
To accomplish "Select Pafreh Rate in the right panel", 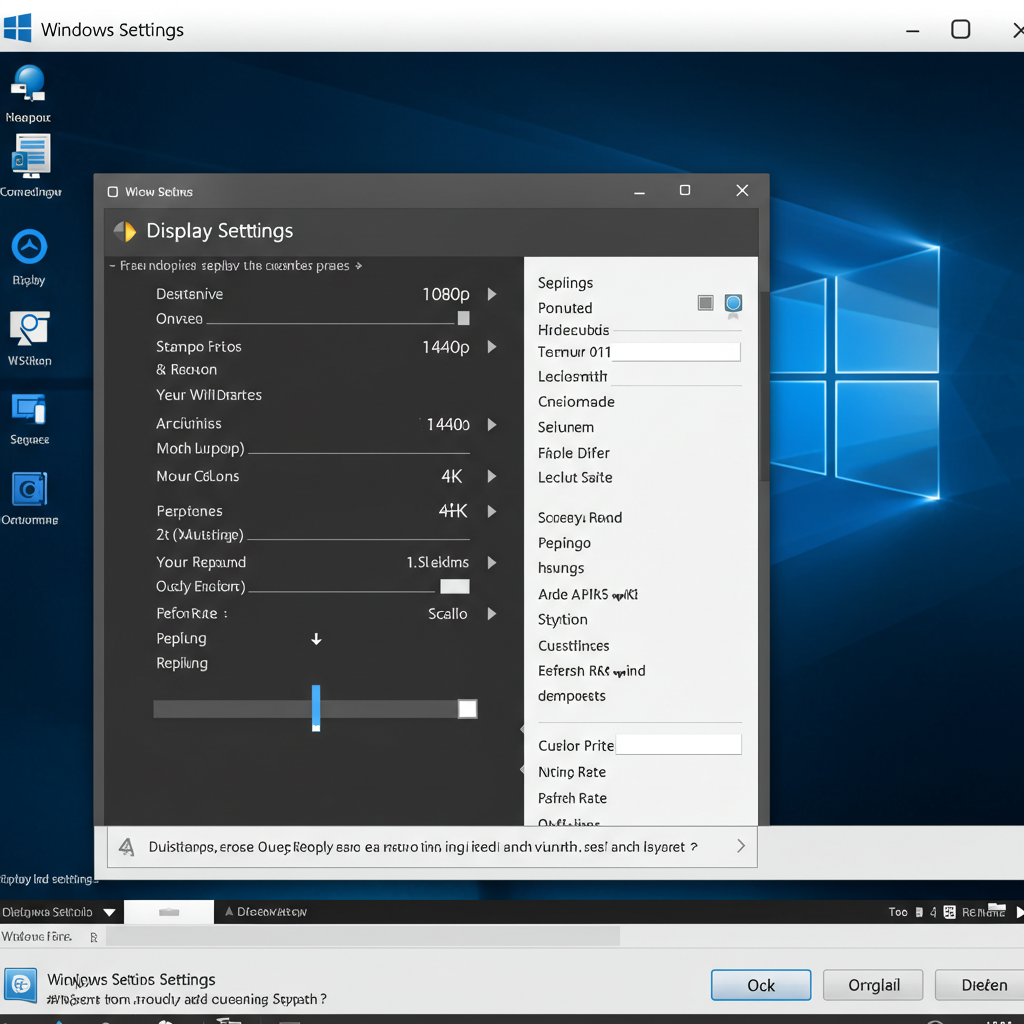I will tap(572, 798).
